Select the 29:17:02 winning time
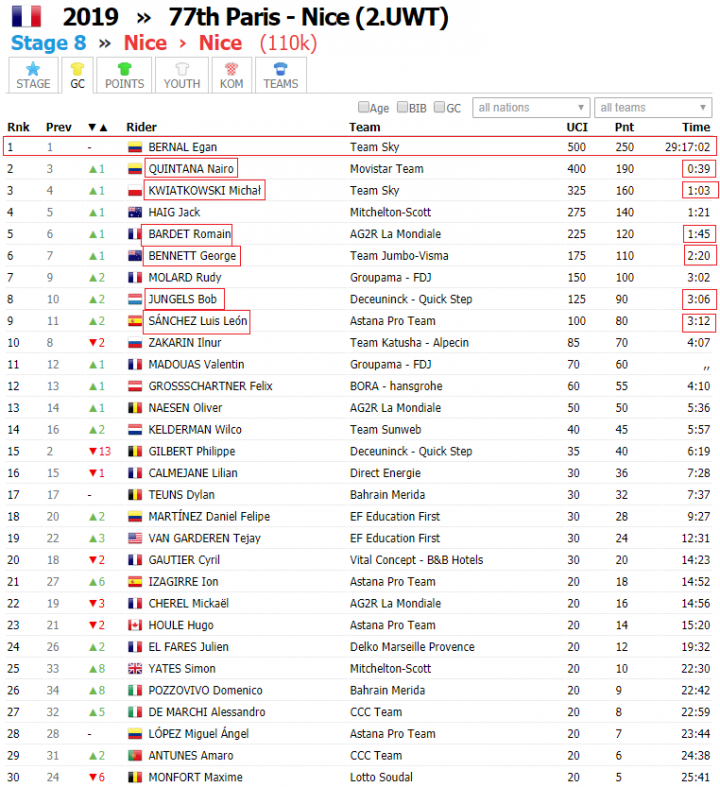Screen dimensions: 720x787 687,147
